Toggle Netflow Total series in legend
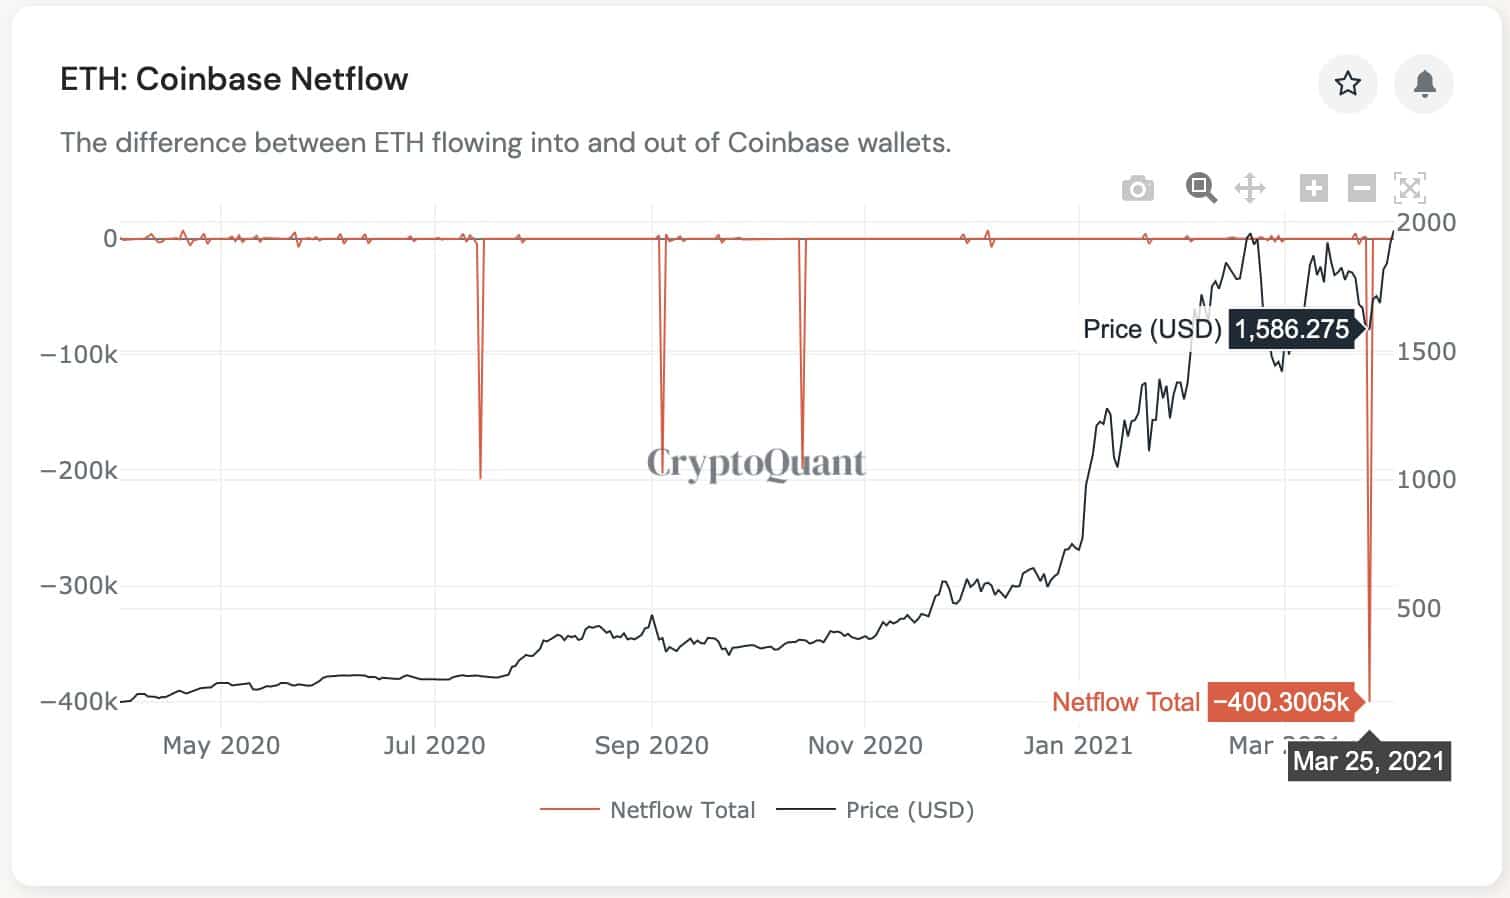Screen dimensions: 1510x898 (682, 810)
